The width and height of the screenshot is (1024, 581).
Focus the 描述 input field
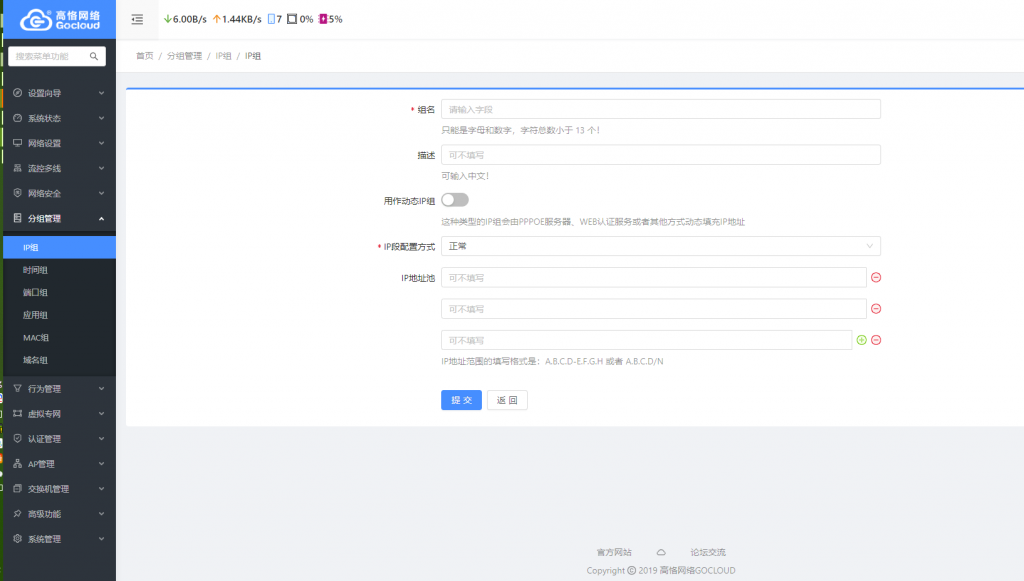(661, 155)
